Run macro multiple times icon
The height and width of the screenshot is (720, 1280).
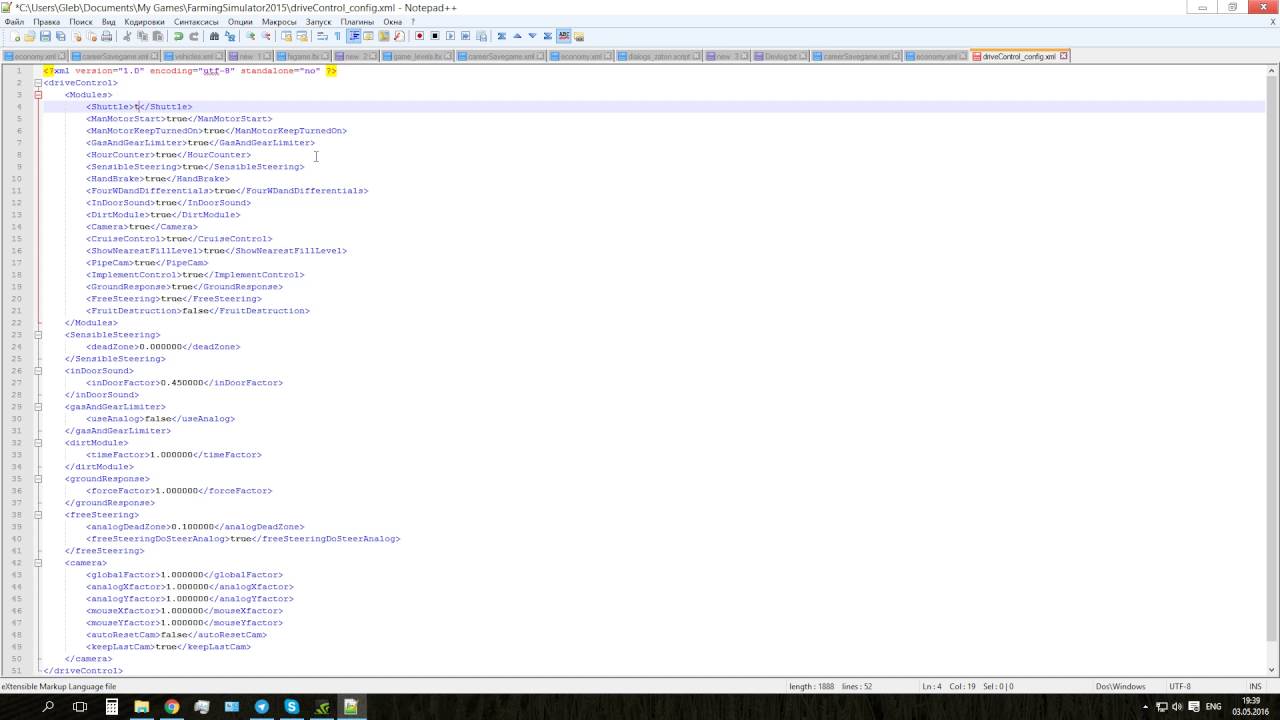(465, 36)
